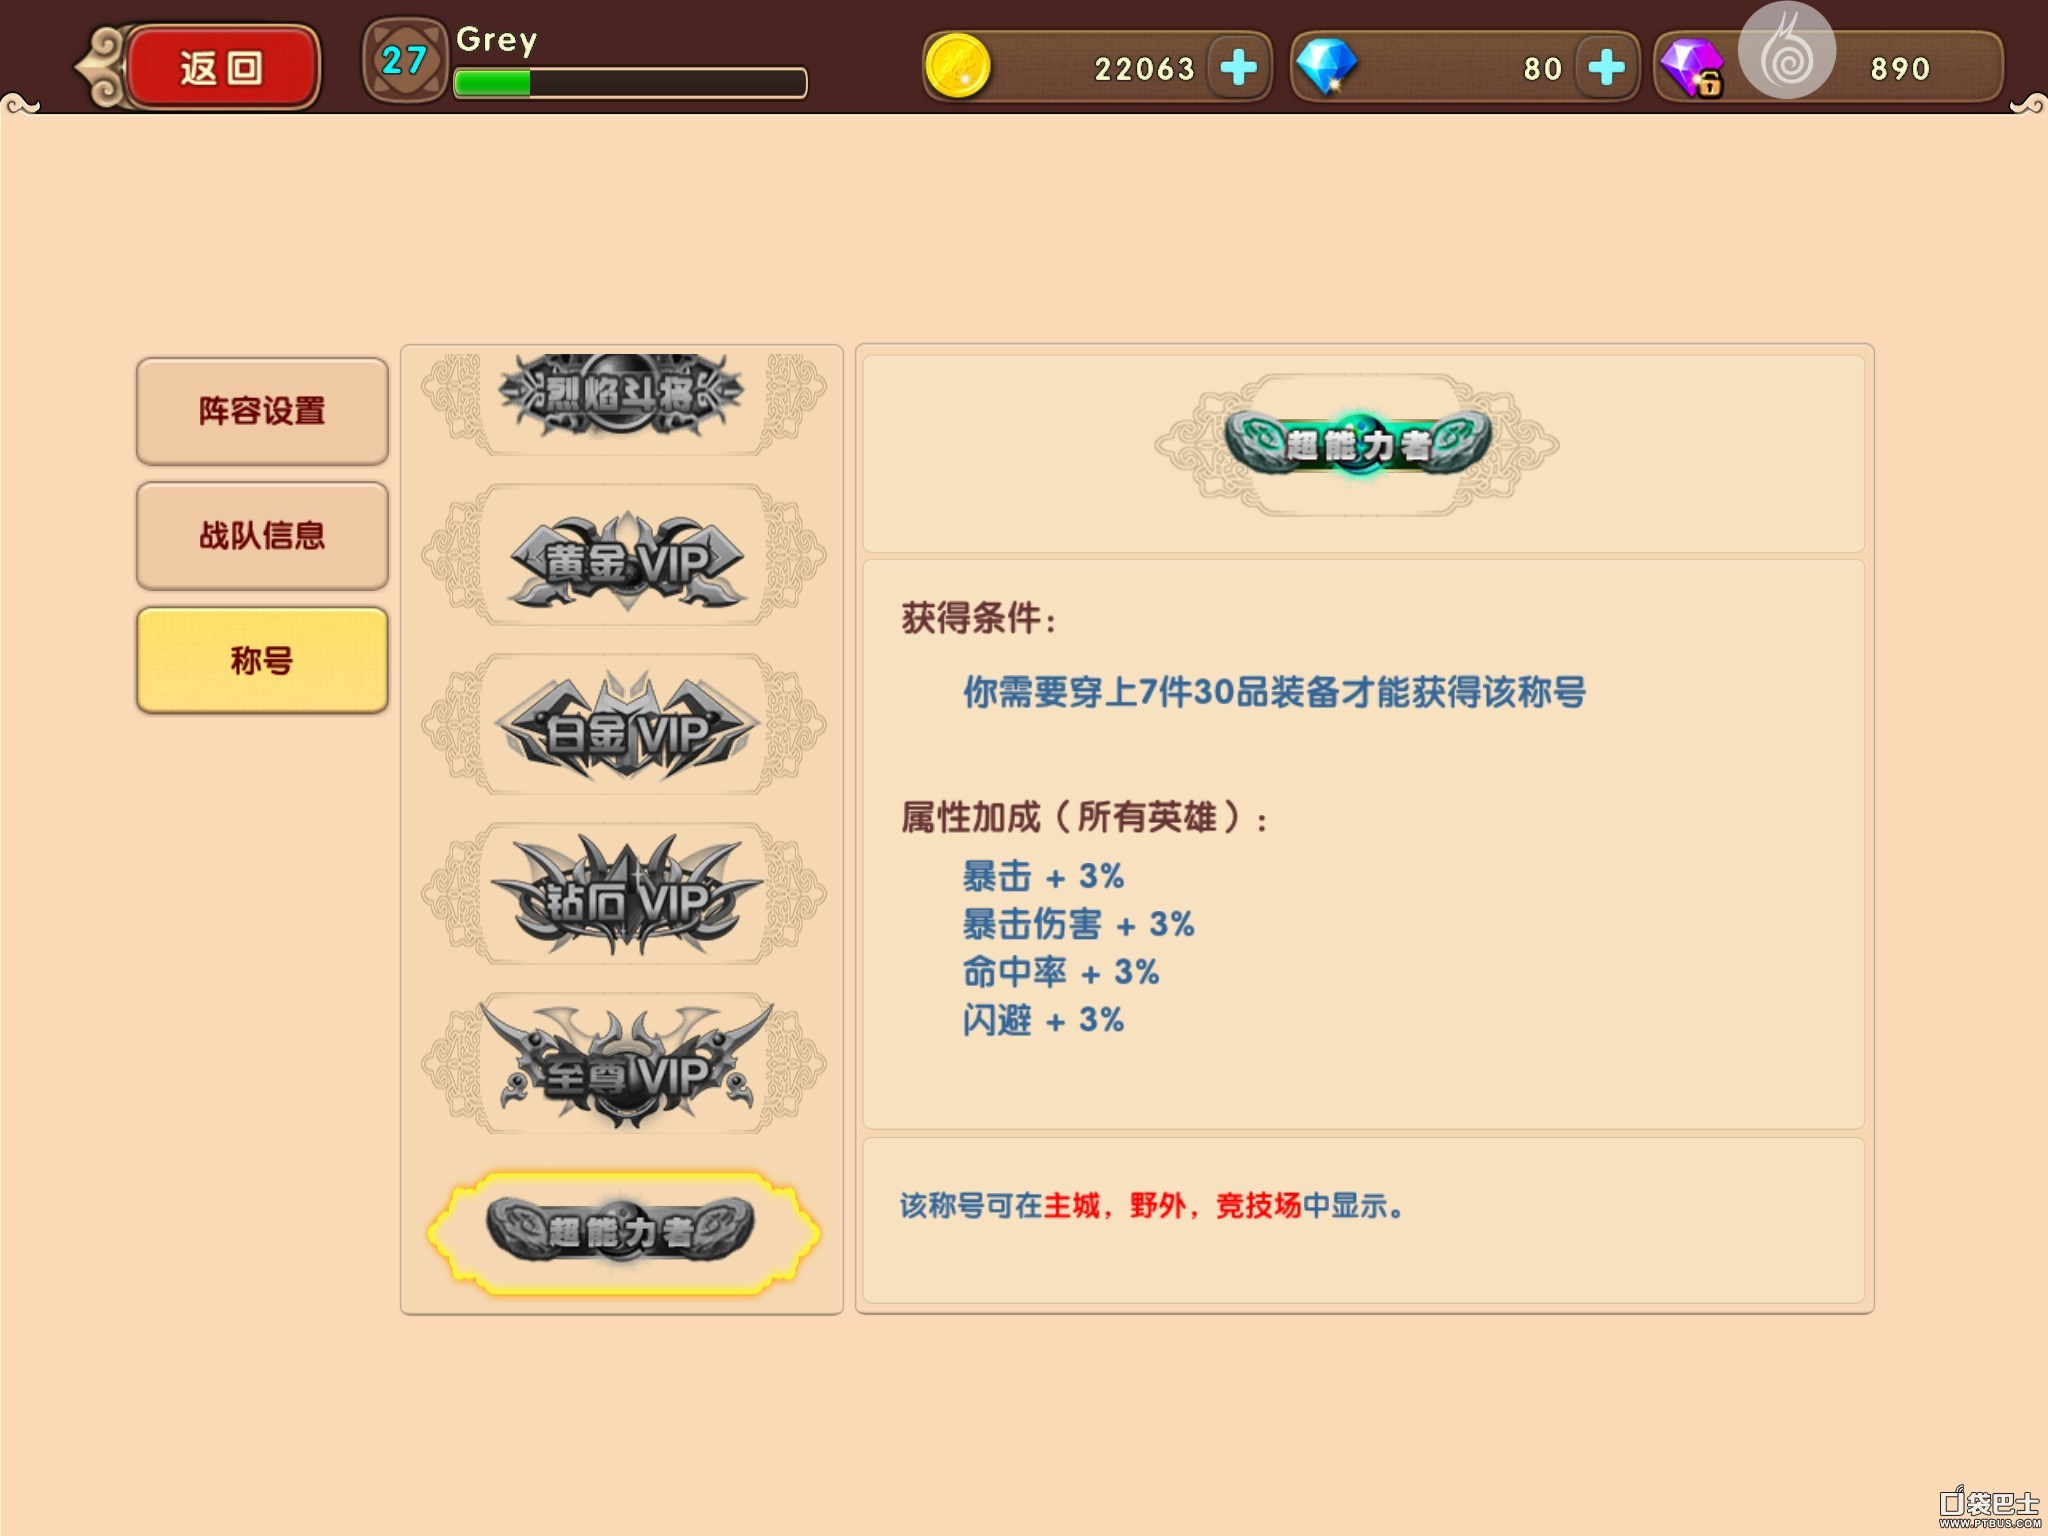This screenshot has width=2048, height=1536.
Task: Click the green experience progress bar
Action: tap(630, 83)
